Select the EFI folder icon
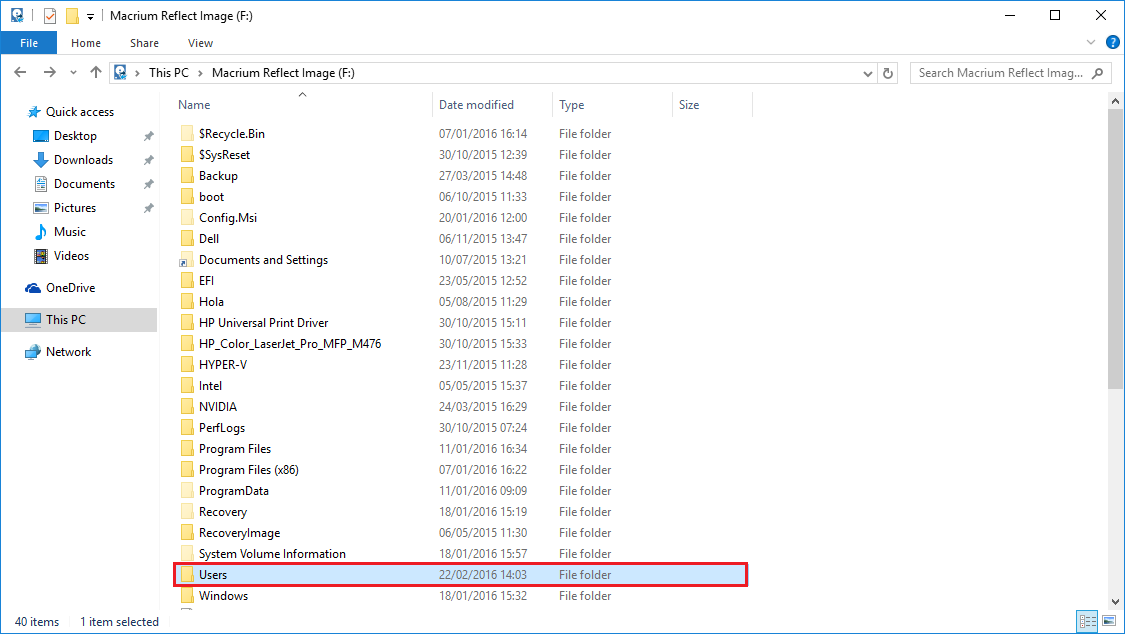This screenshot has width=1125, height=634. [x=187, y=280]
